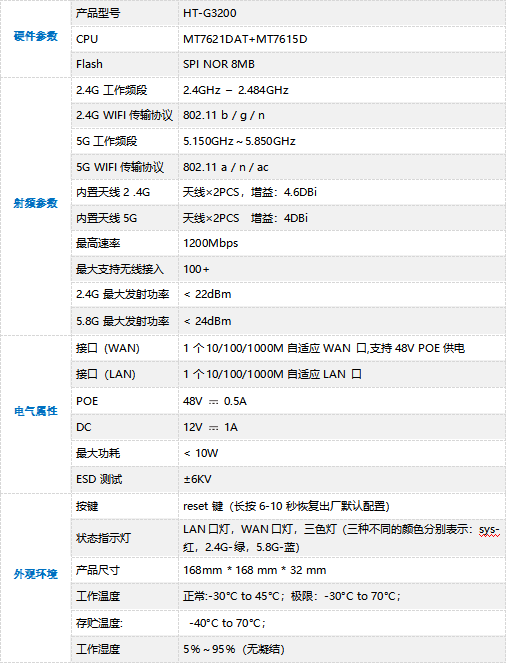Click the POE label cell

(87, 401)
